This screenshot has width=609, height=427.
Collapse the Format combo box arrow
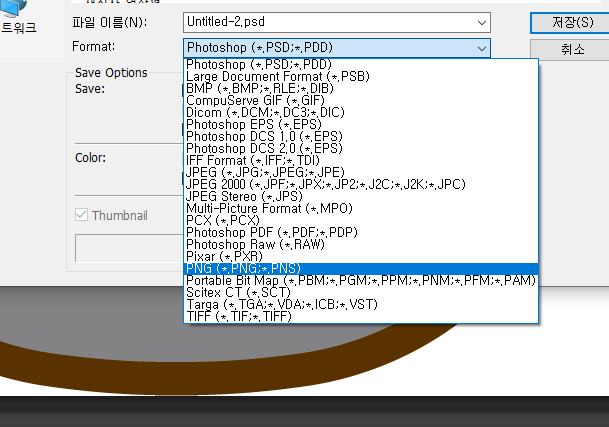coord(482,48)
